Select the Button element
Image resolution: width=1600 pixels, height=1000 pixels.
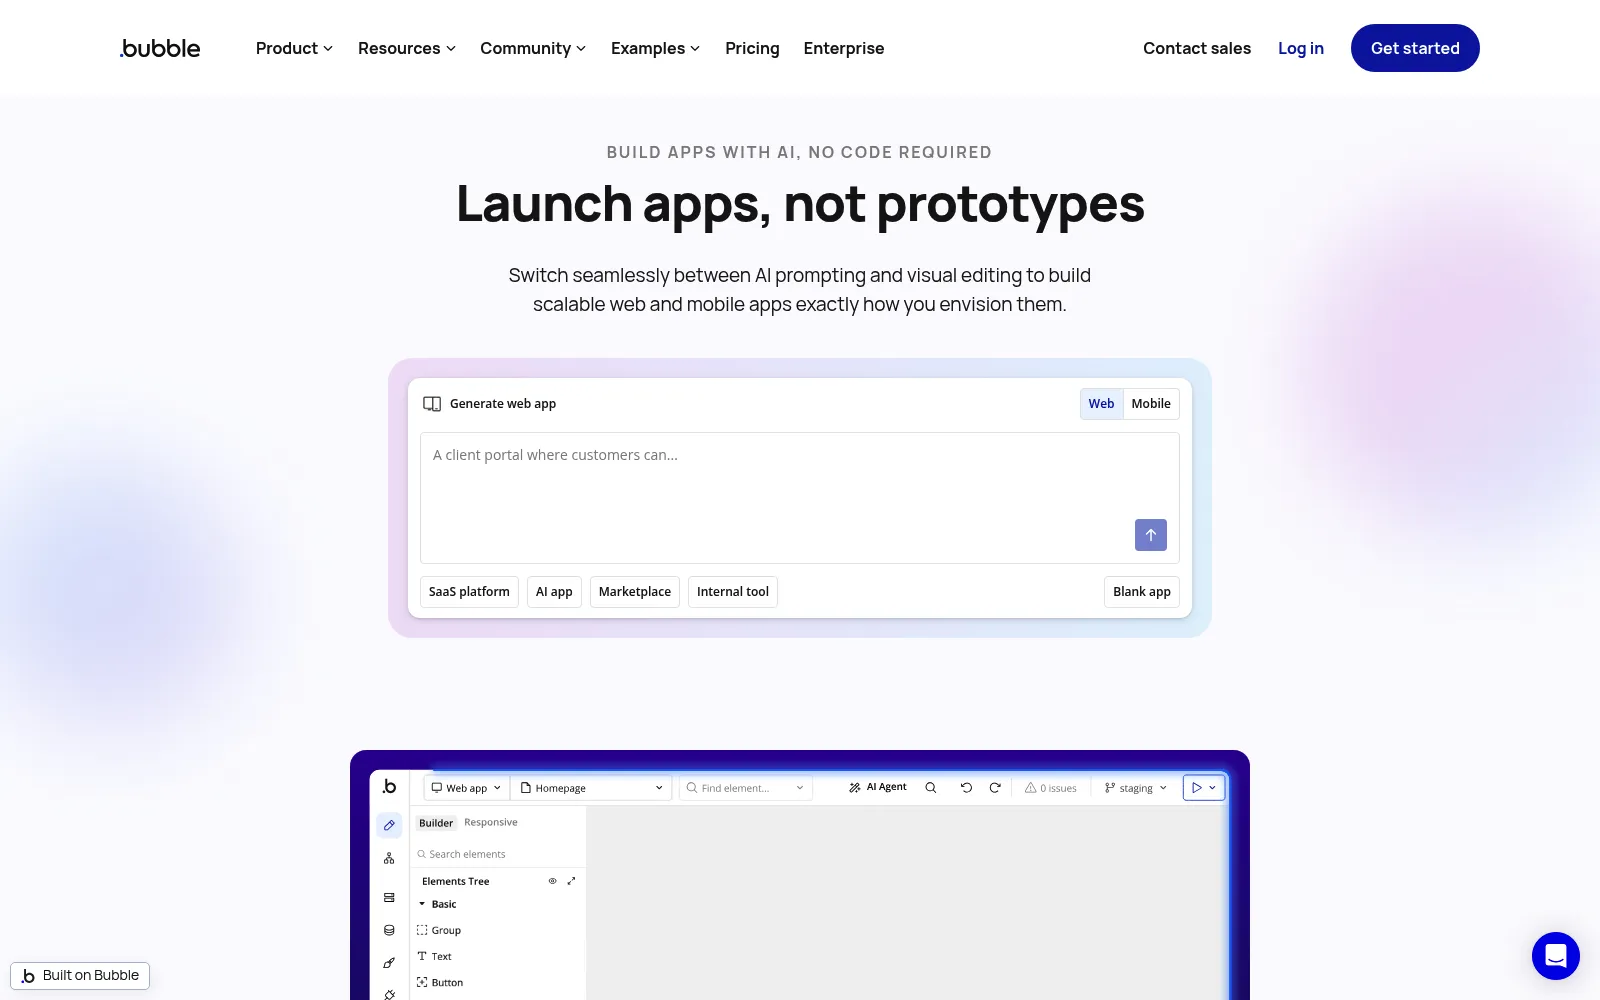[x=441, y=982]
